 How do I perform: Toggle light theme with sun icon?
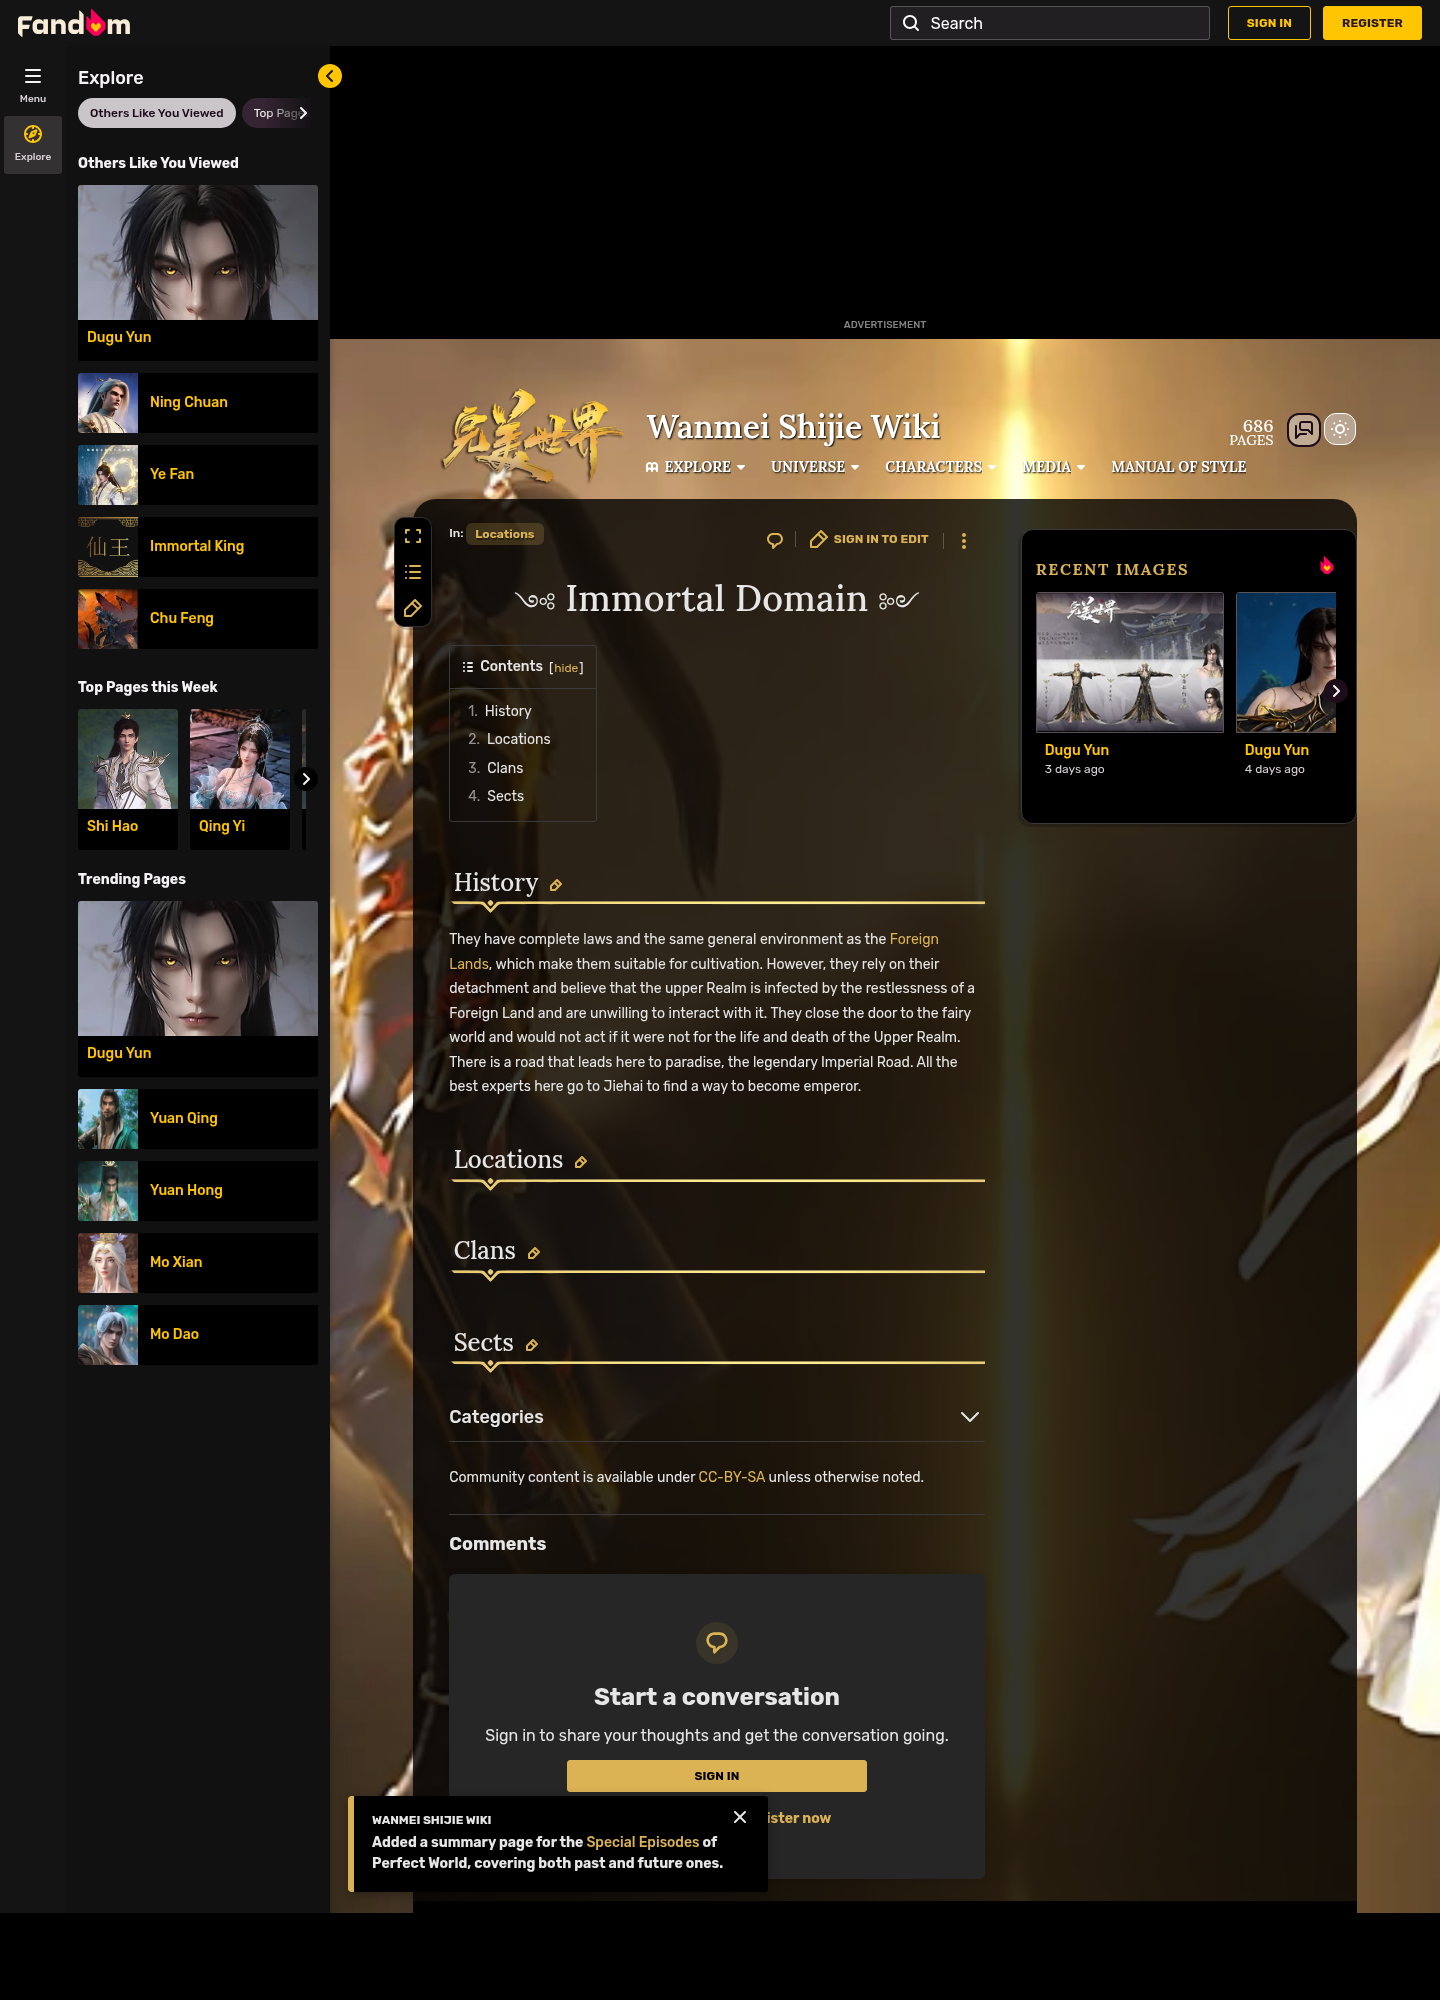click(x=1340, y=430)
